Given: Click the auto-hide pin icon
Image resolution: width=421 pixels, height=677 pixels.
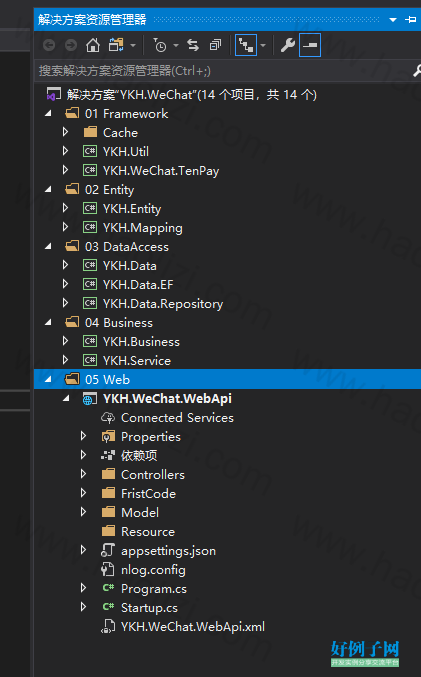Looking at the screenshot, I should click(411, 20).
